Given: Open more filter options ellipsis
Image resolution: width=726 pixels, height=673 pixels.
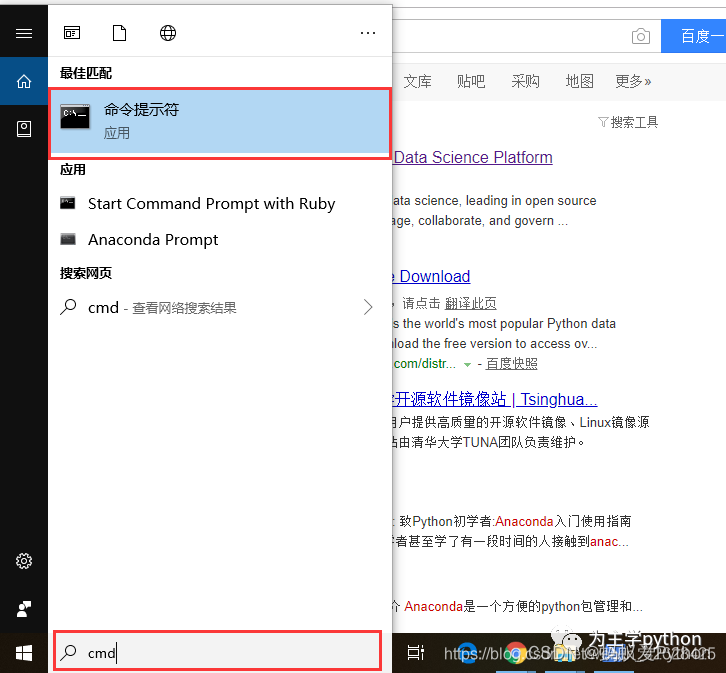Looking at the screenshot, I should (368, 33).
